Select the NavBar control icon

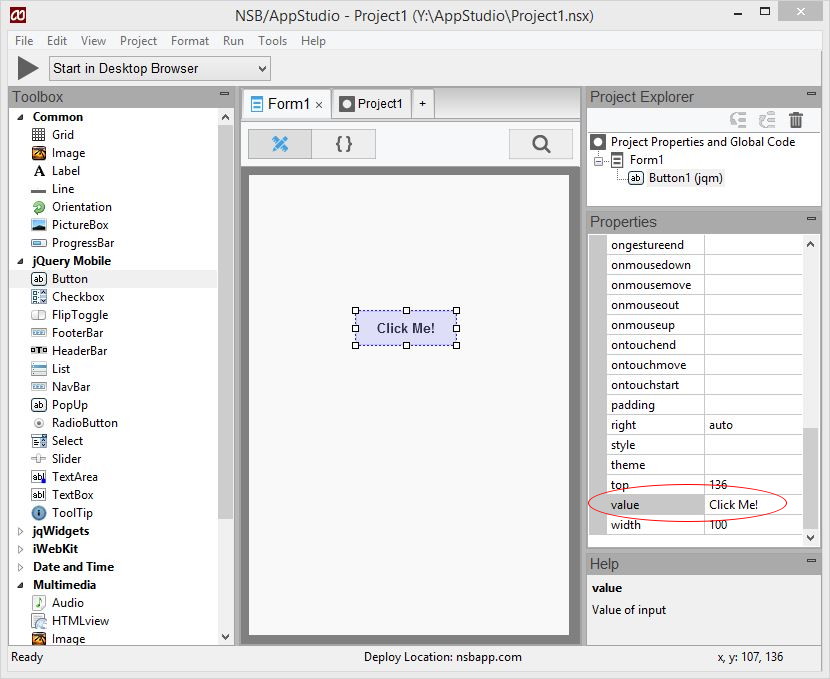pyautogui.click(x=39, y=387)
